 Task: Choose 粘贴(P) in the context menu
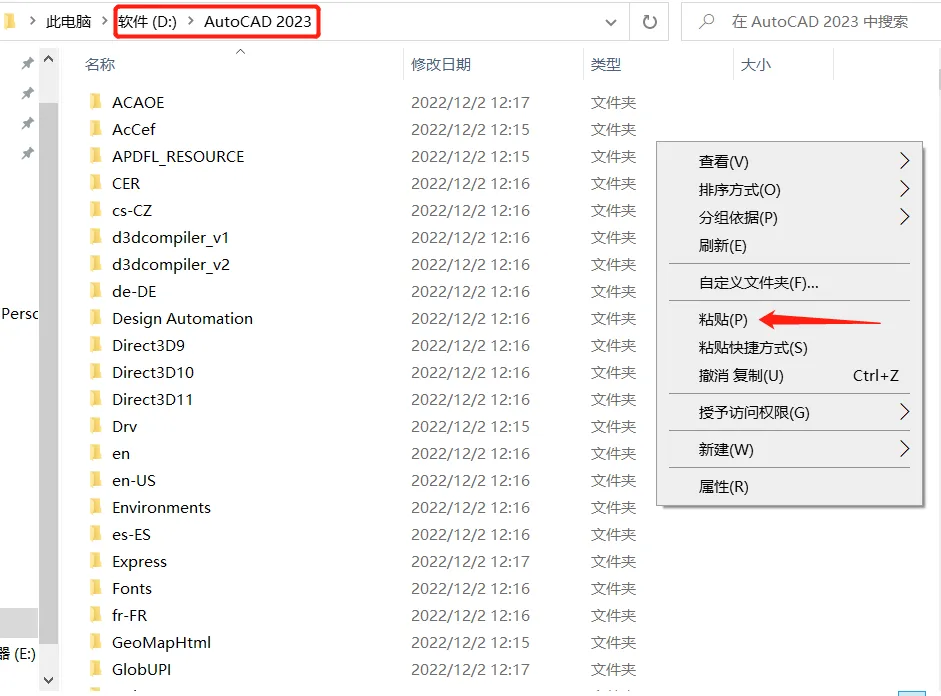[790, 319]
